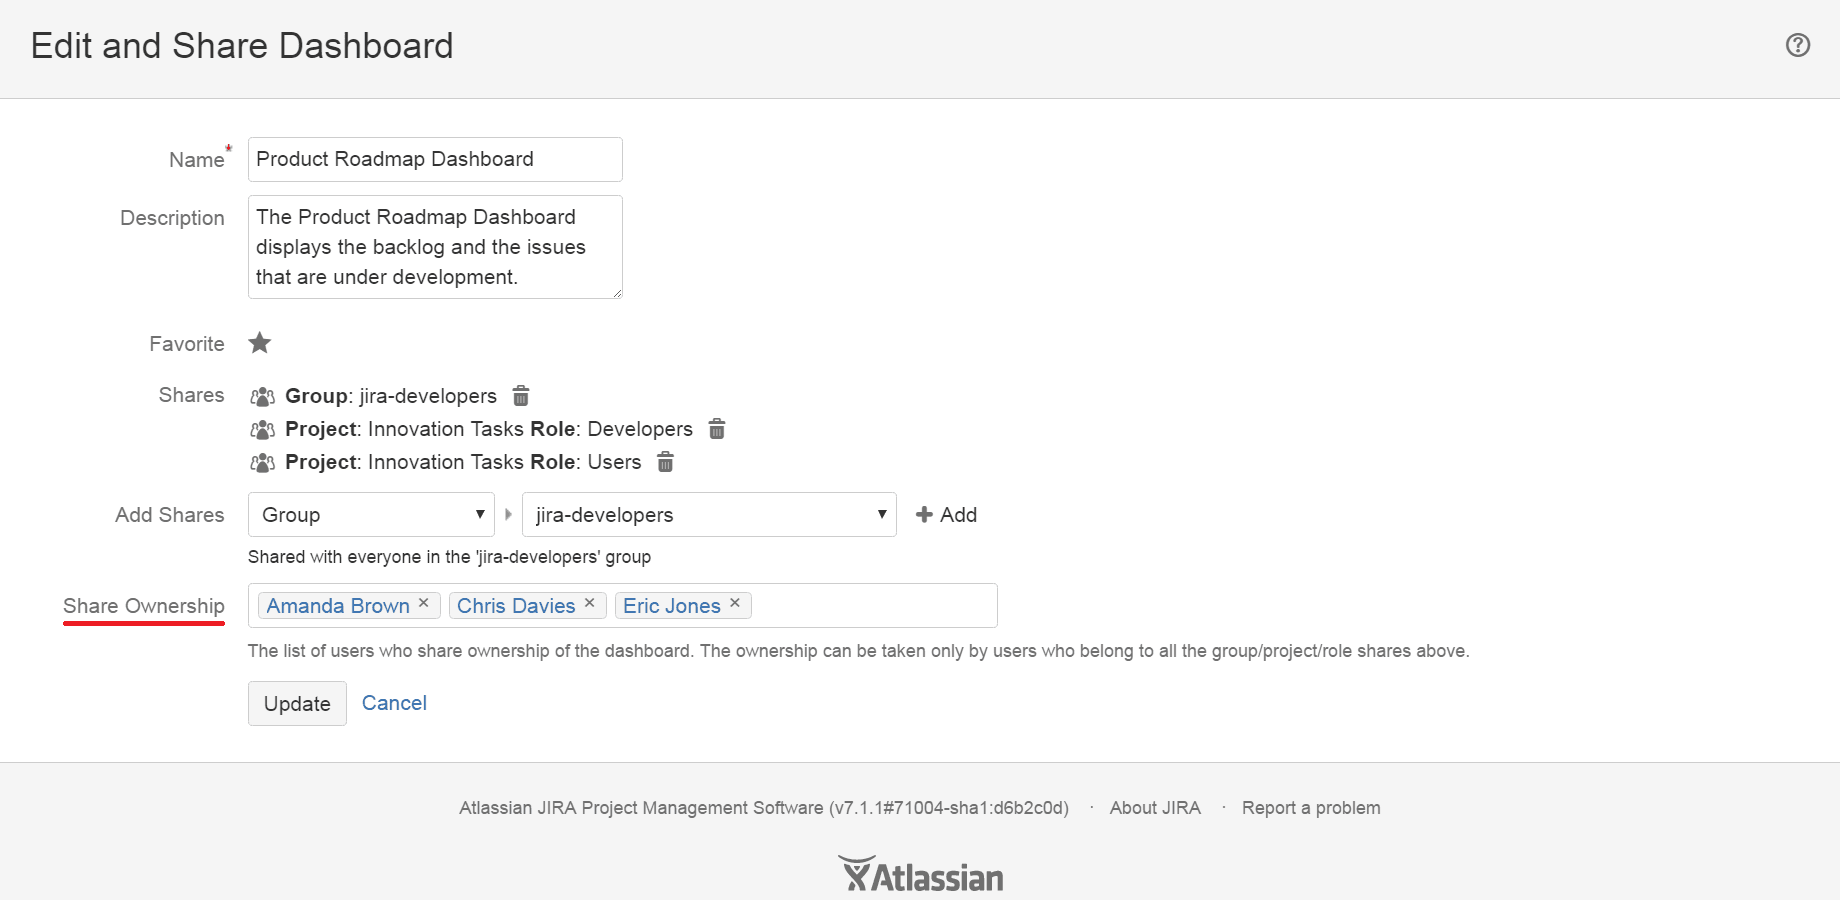Remove Chris Davies from ownership
The height and width of the screenshot is (900, 1840).
[x=590, y=603]
